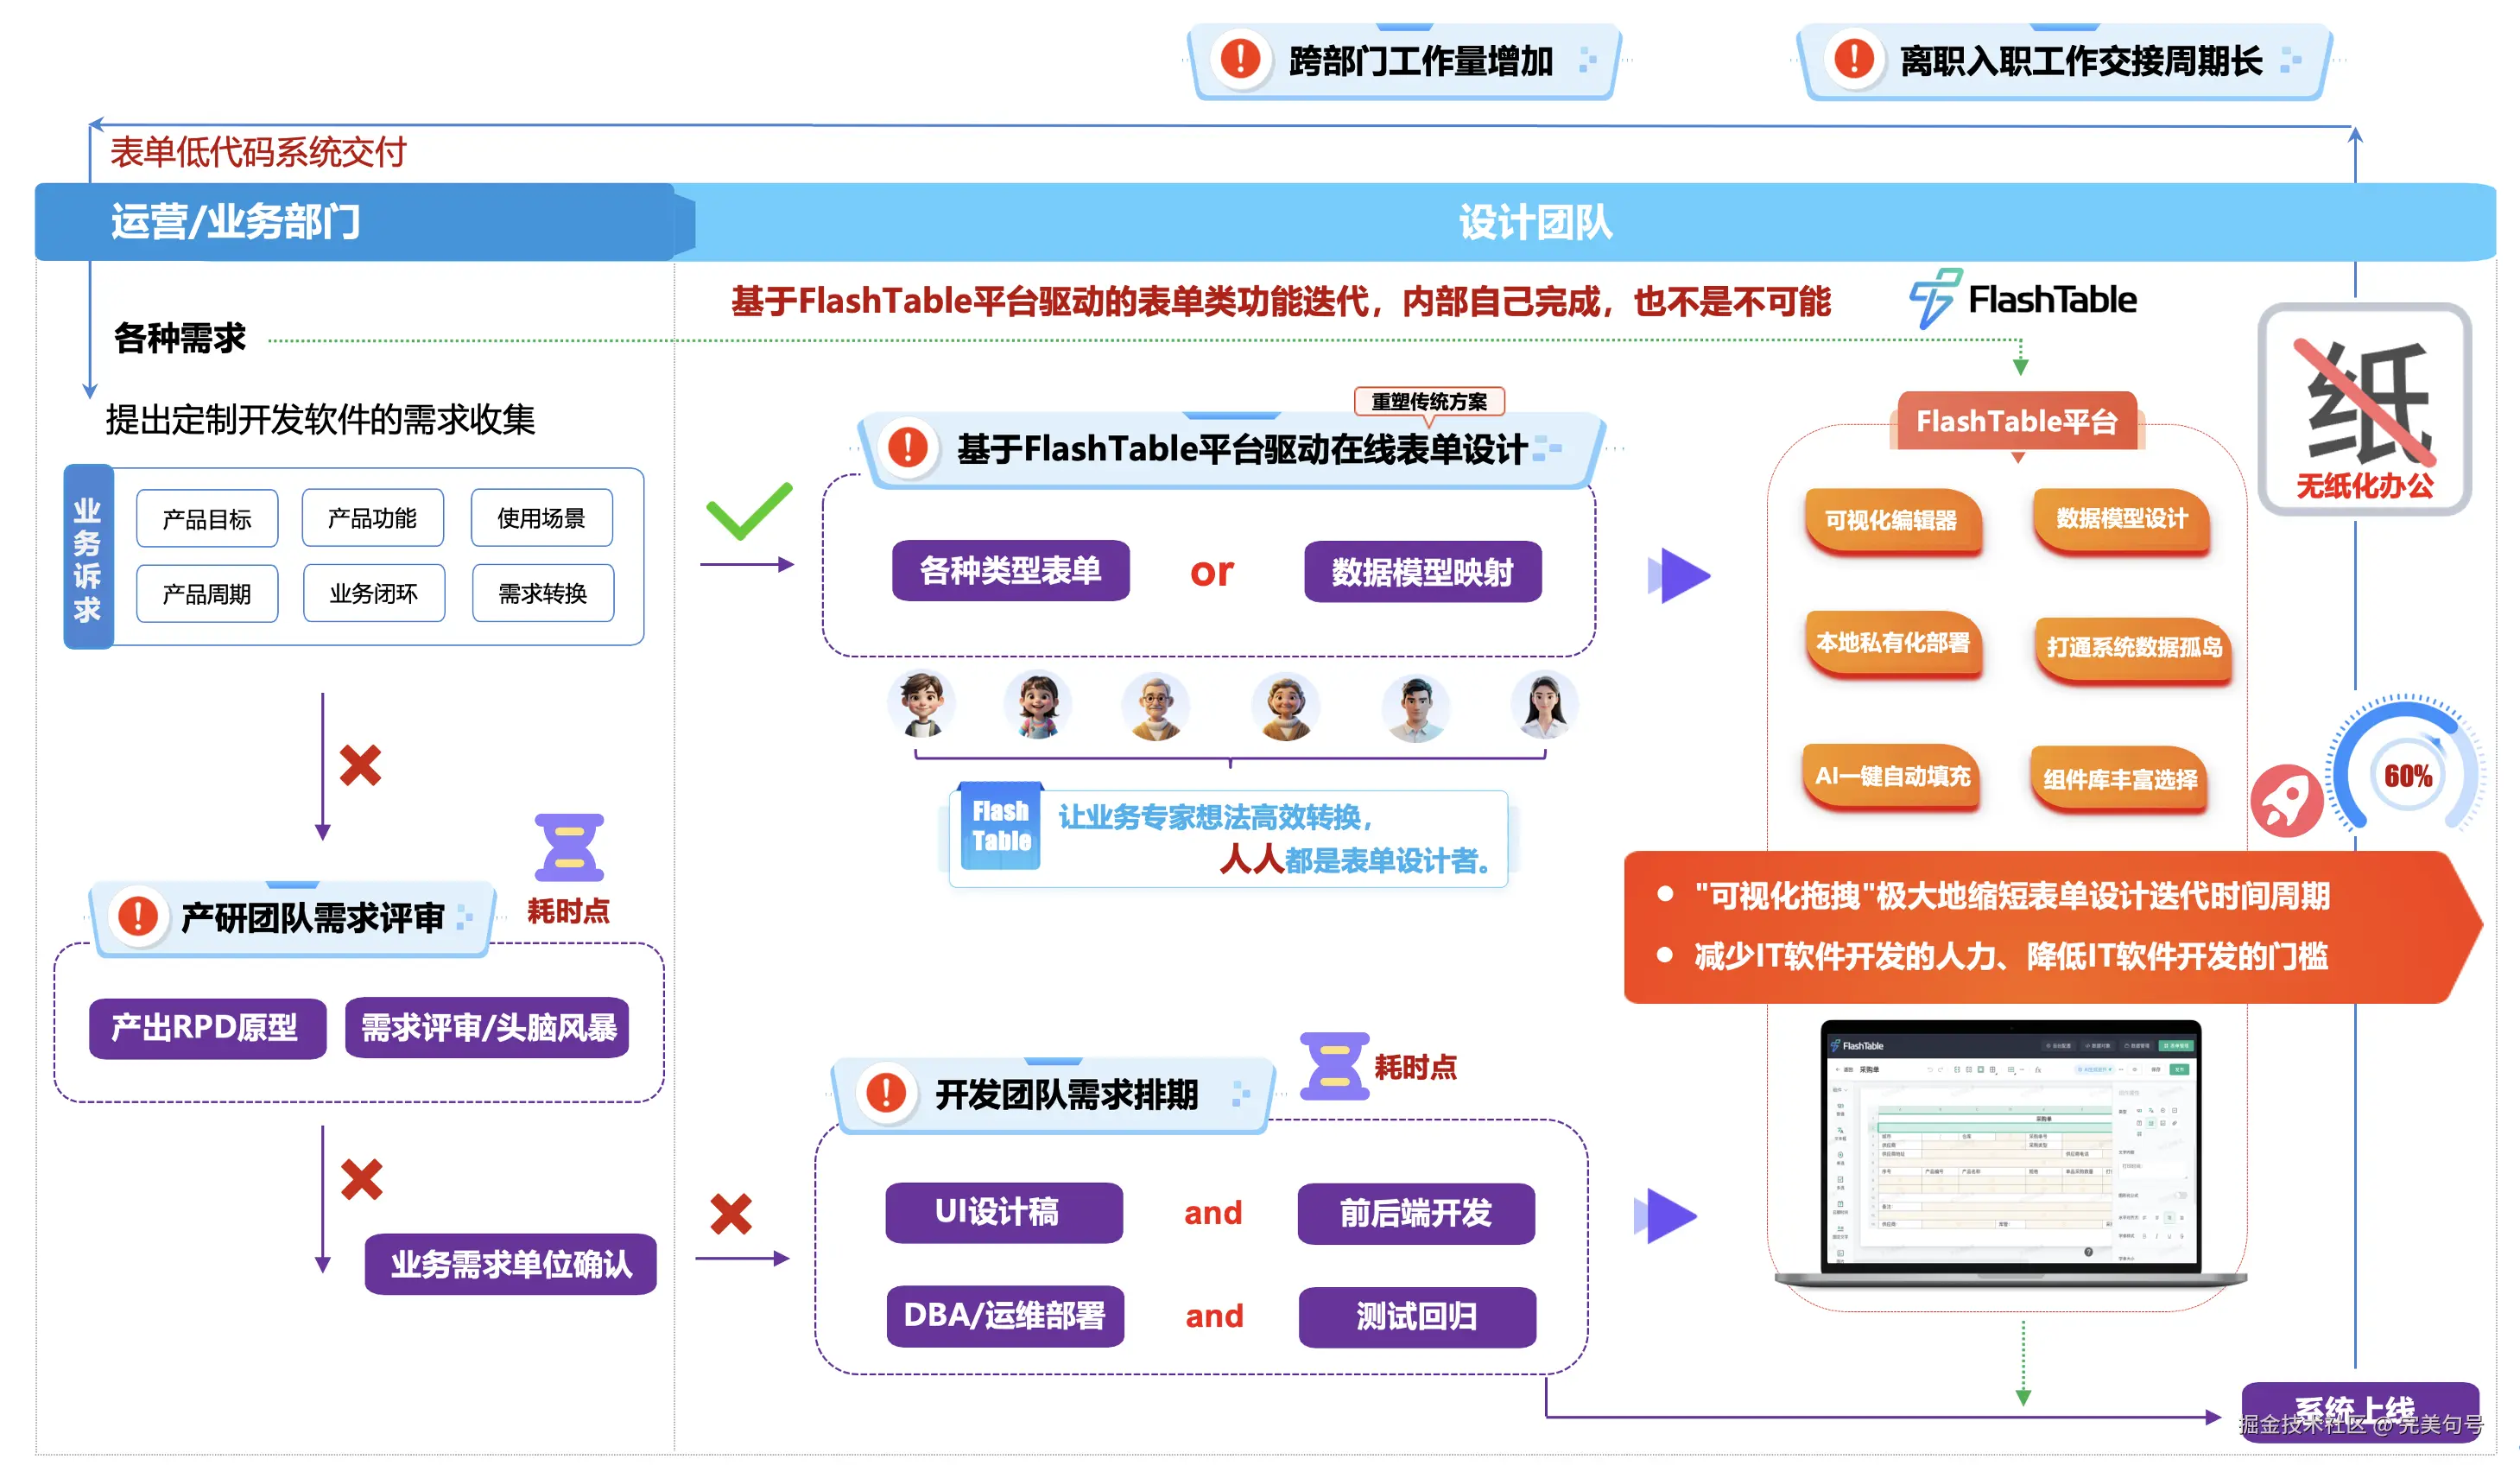Click the red exclamation icon next to 跨部门工作量增加

click(x=1240, y=58)
